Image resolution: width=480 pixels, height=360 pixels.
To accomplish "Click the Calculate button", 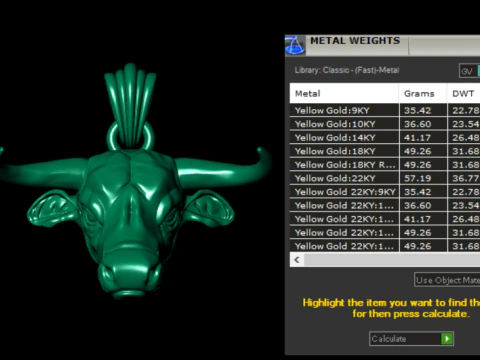I will 411,339.
